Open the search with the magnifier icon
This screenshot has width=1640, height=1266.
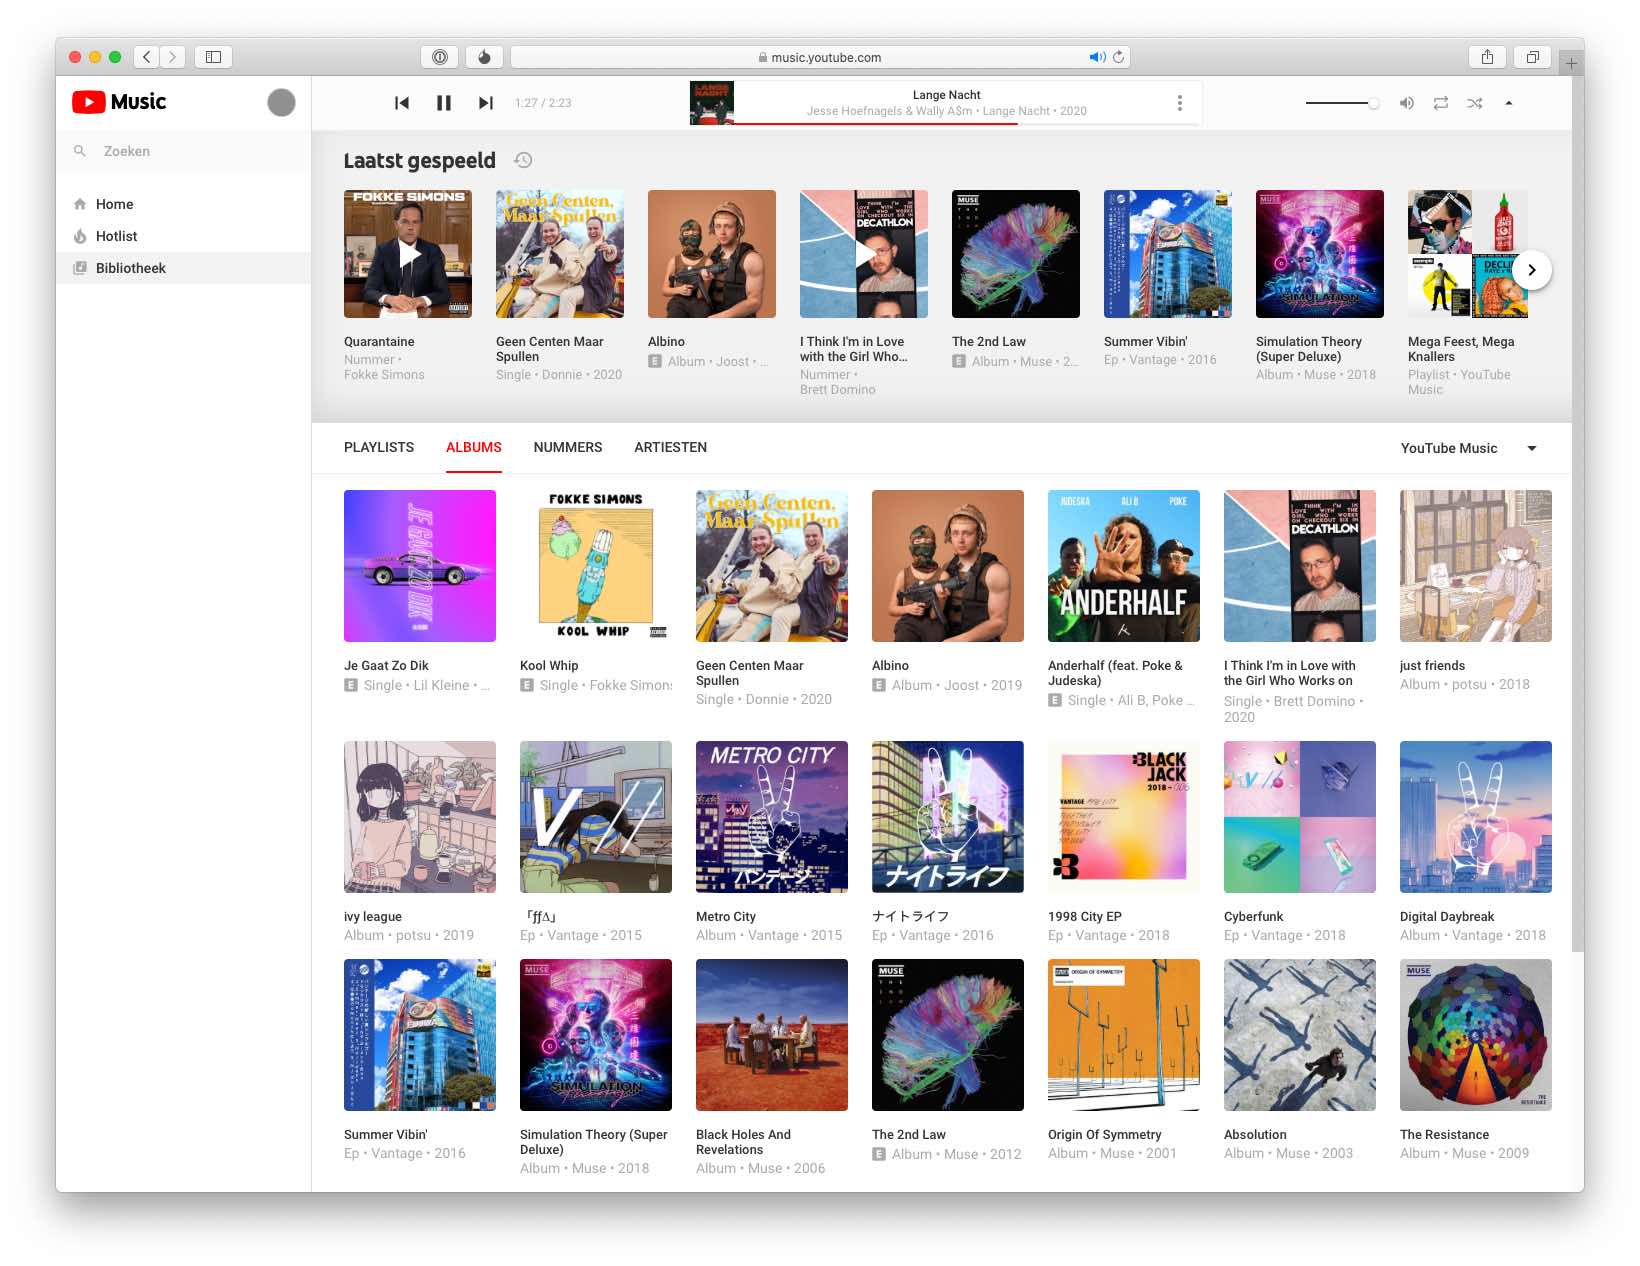pos(79,151)
